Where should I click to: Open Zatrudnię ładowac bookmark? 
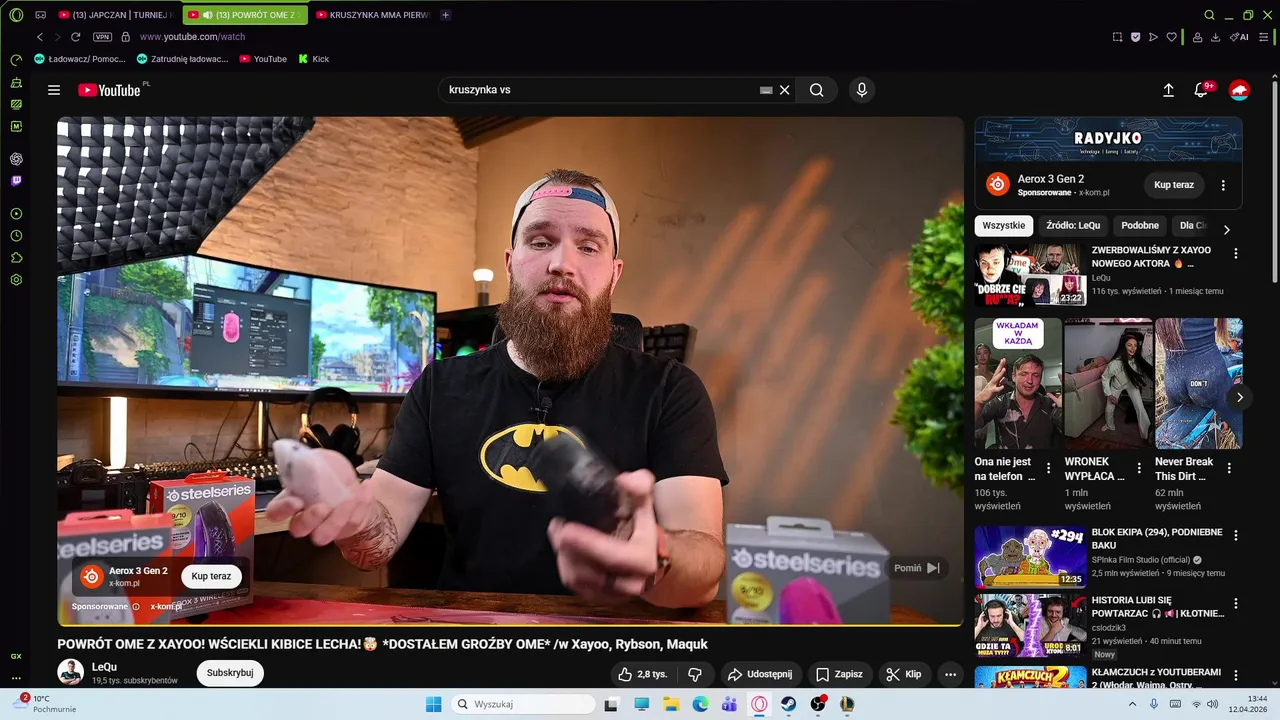pos(183,59)
